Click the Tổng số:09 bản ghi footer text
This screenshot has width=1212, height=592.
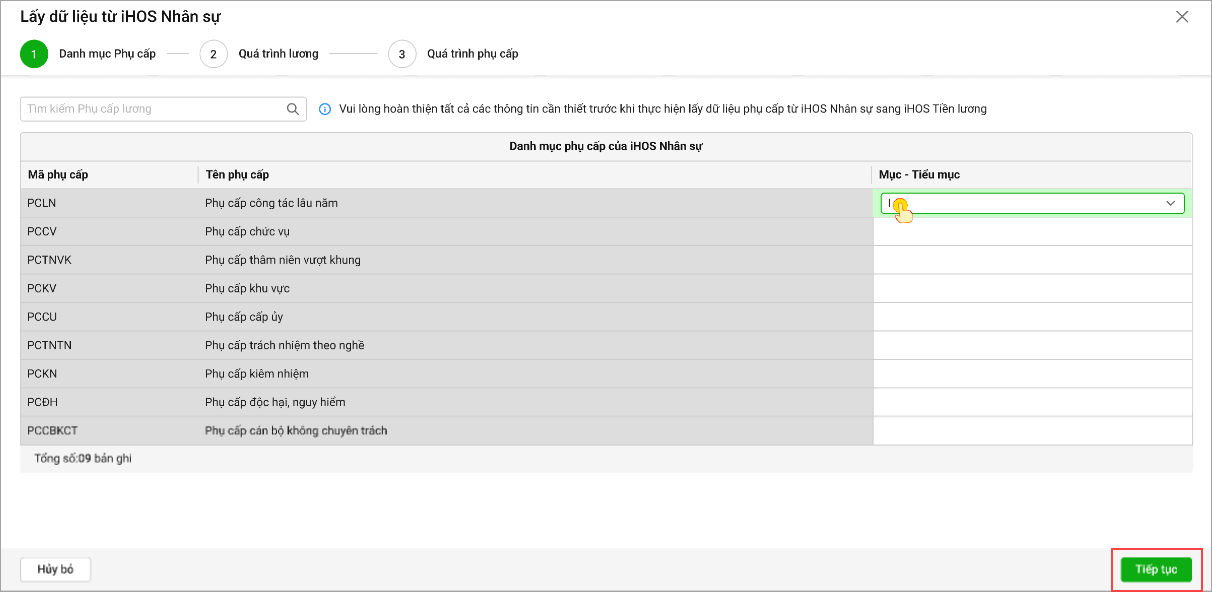[83, 458]
